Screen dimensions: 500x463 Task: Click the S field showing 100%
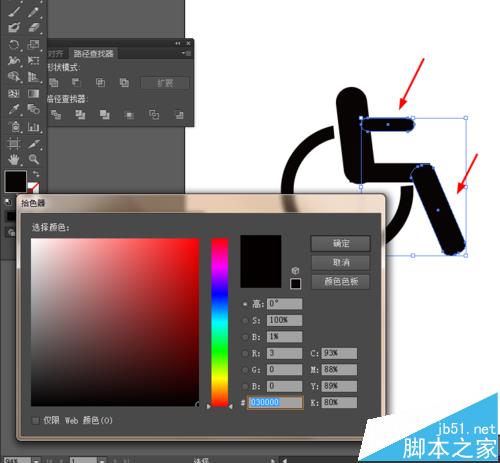coord(284,320)
